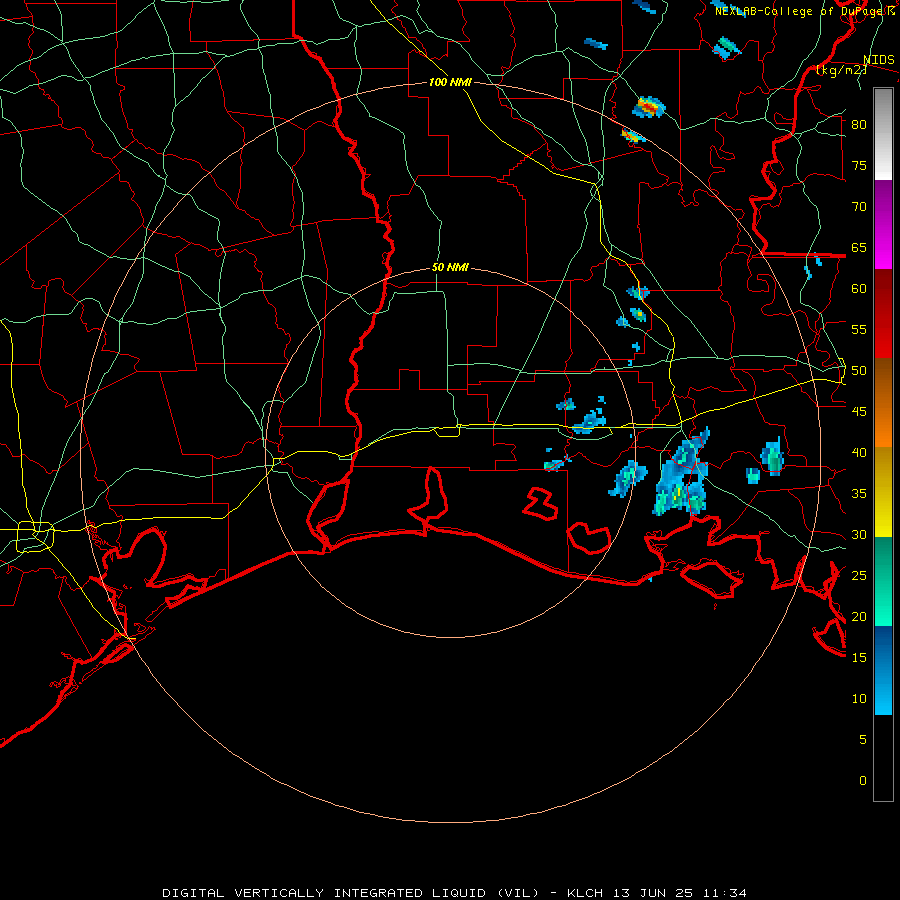Viewport: 900px width, 900px height.
Task: Select the legend value 50
Action: [x=859, y=371]
